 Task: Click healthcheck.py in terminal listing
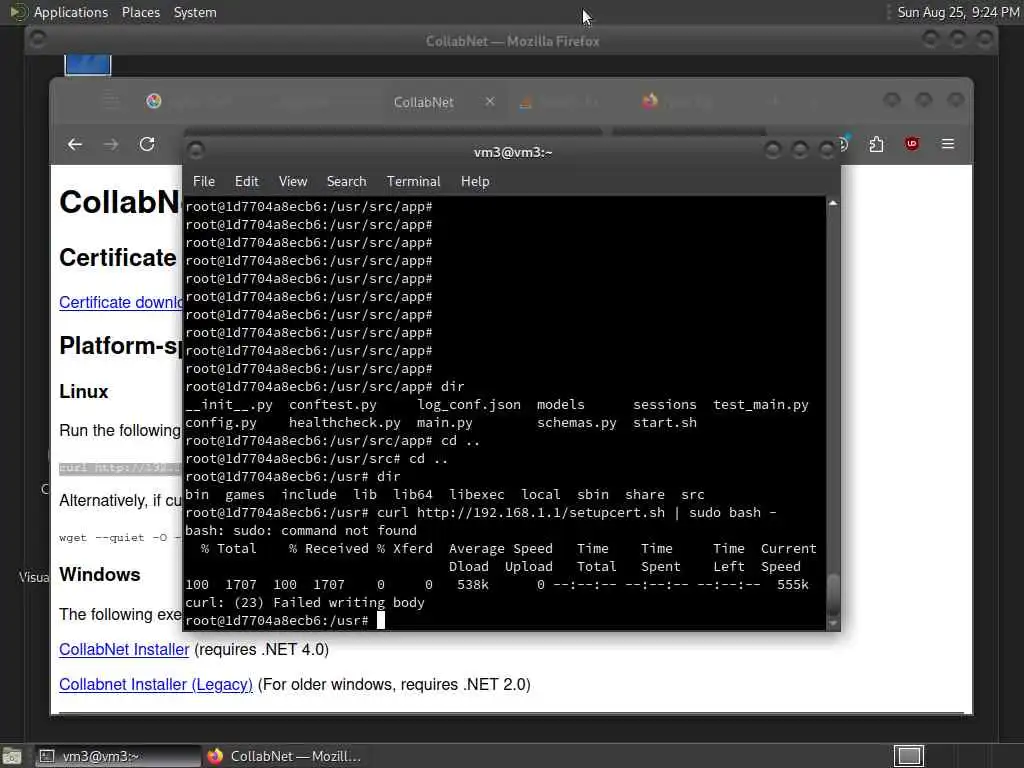[345, 423]
